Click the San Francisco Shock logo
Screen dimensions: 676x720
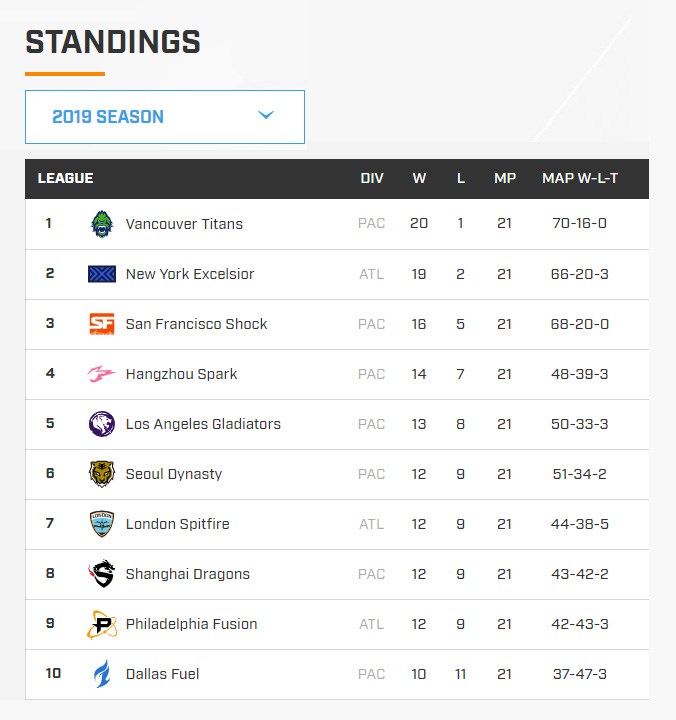point(101,324)
